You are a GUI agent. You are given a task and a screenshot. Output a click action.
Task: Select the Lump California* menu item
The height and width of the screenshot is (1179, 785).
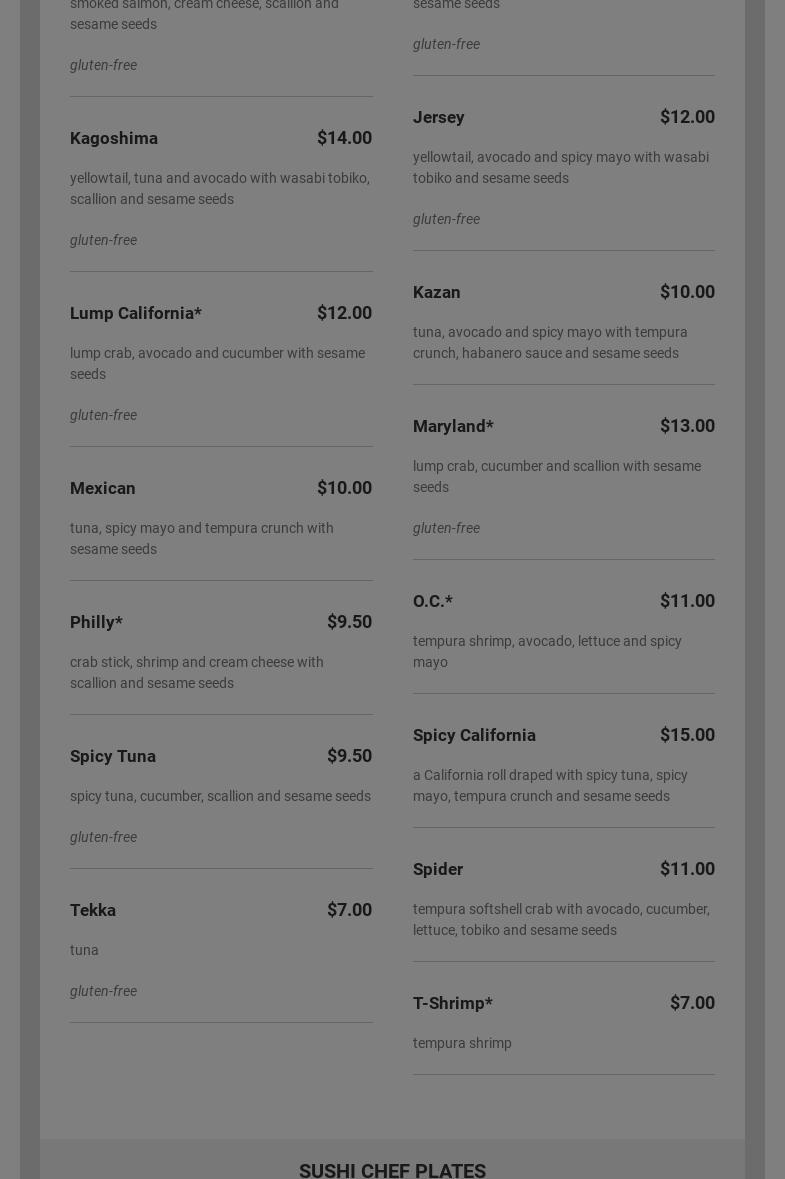pos(136,313)
